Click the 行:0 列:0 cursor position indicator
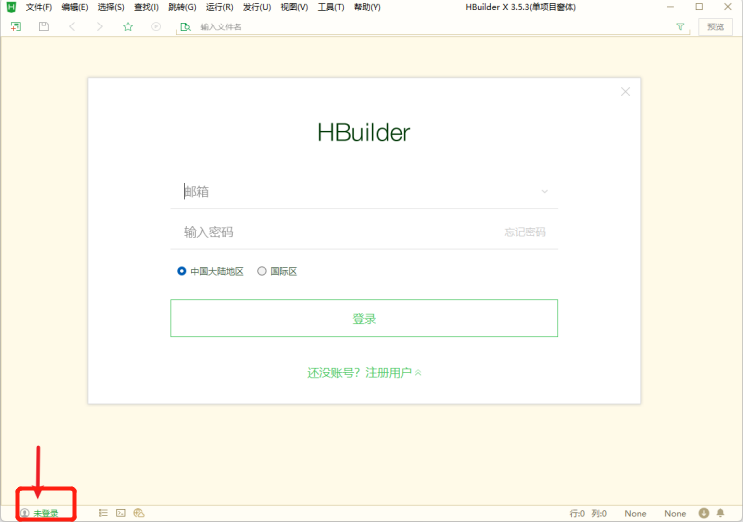The image size is (745, 523). coord(588,513)
